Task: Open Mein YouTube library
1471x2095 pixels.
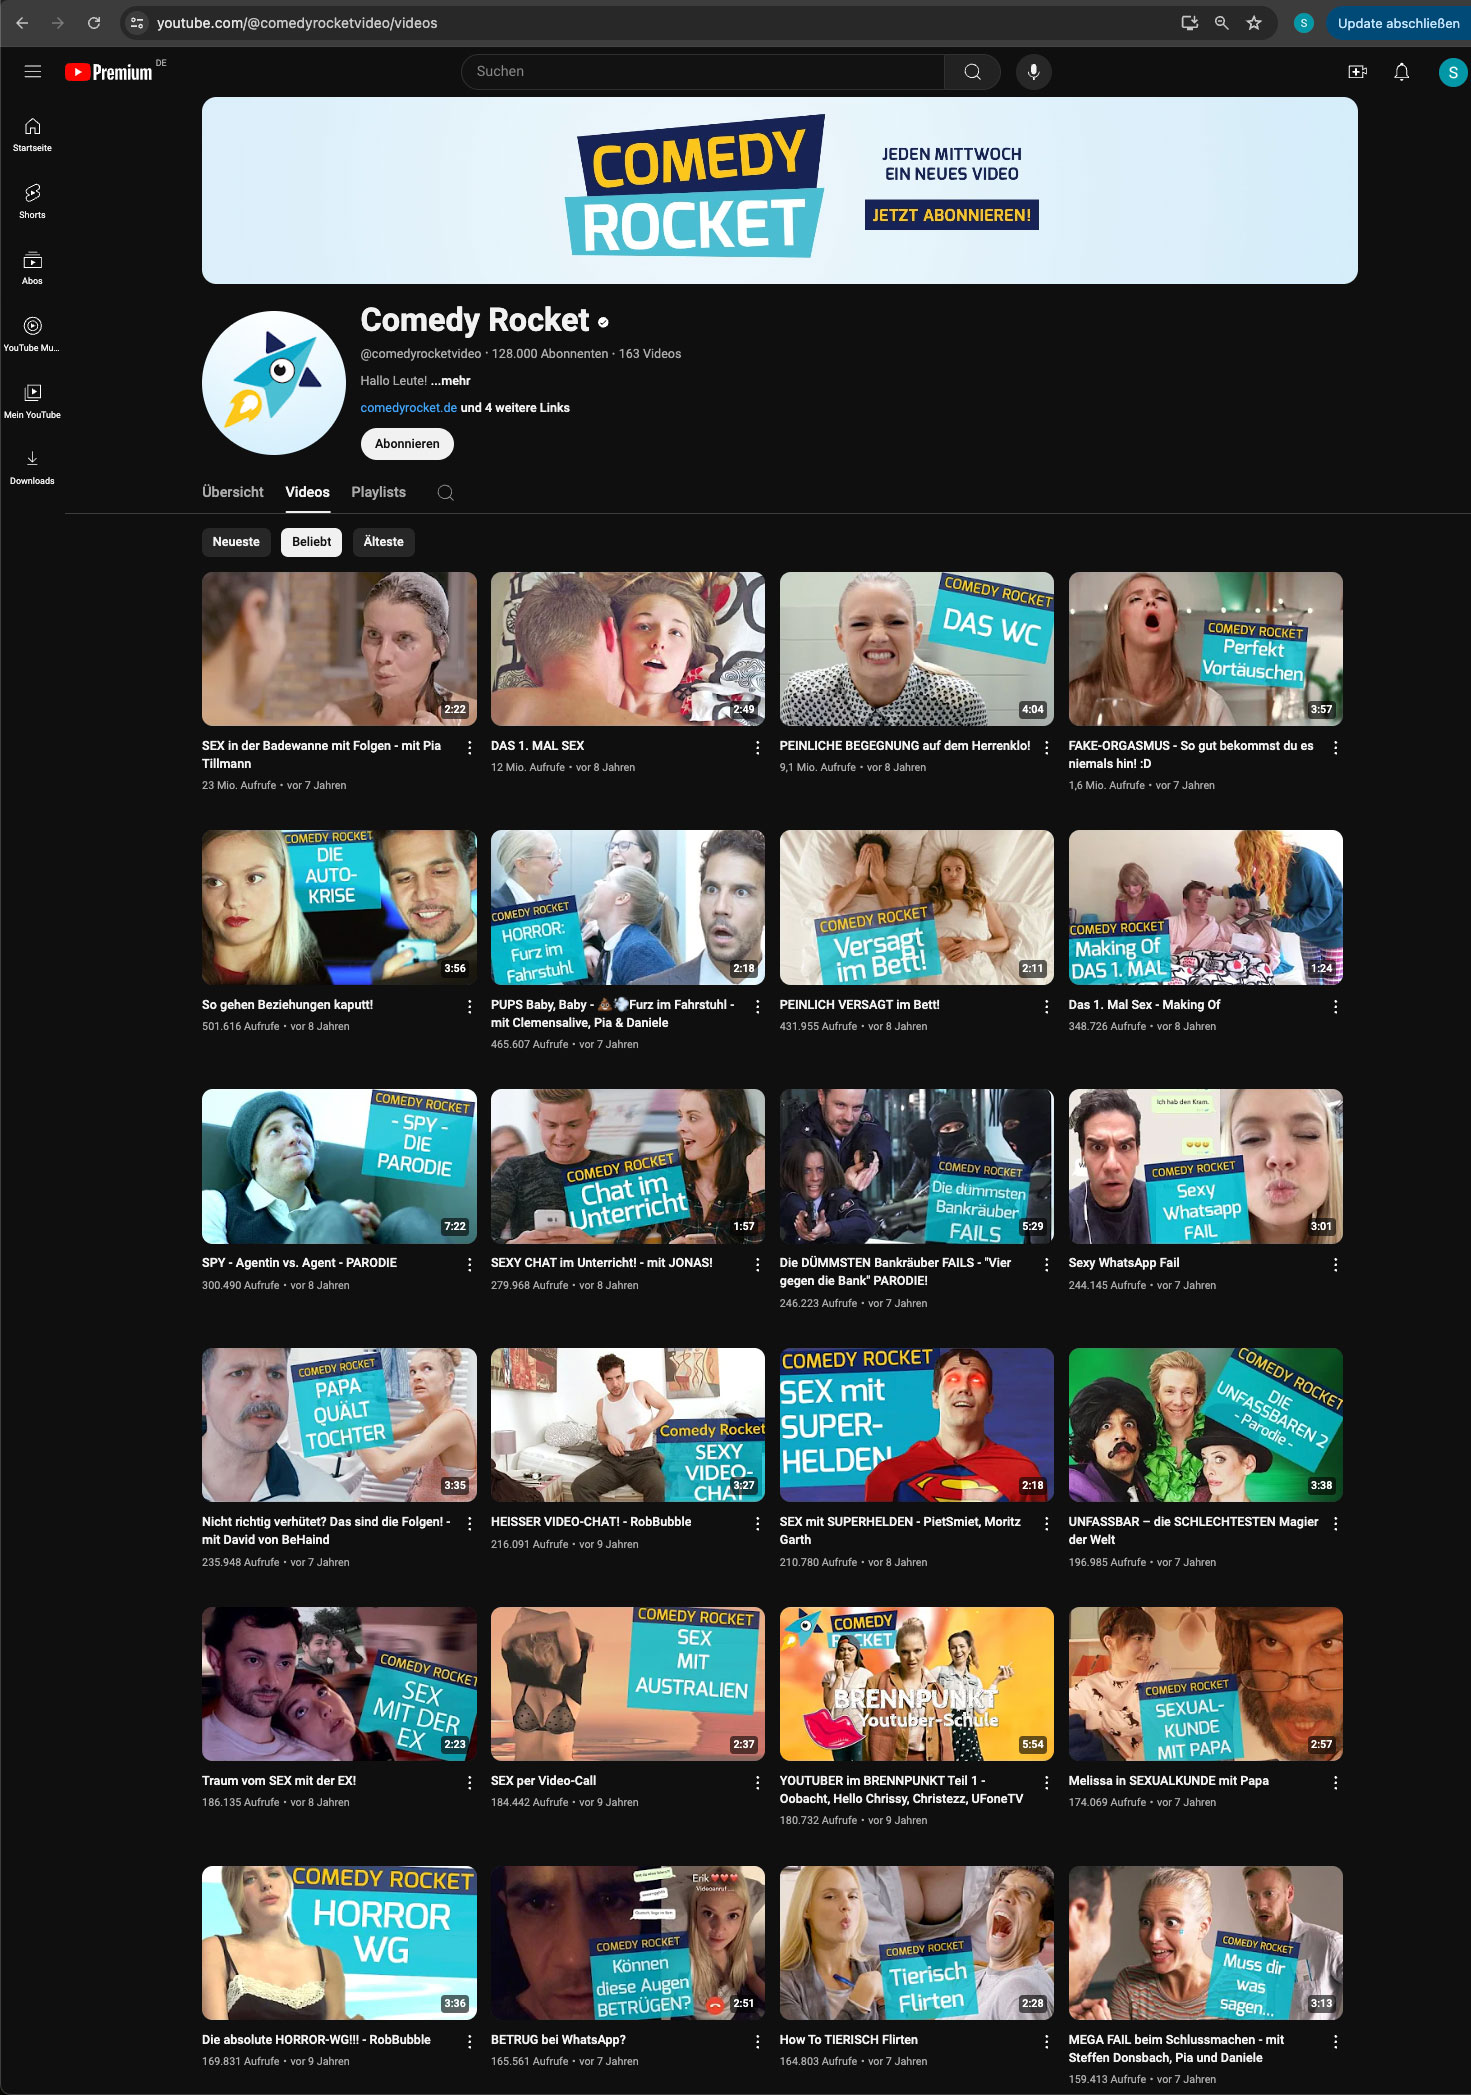Action: click(x=32, y=401)
